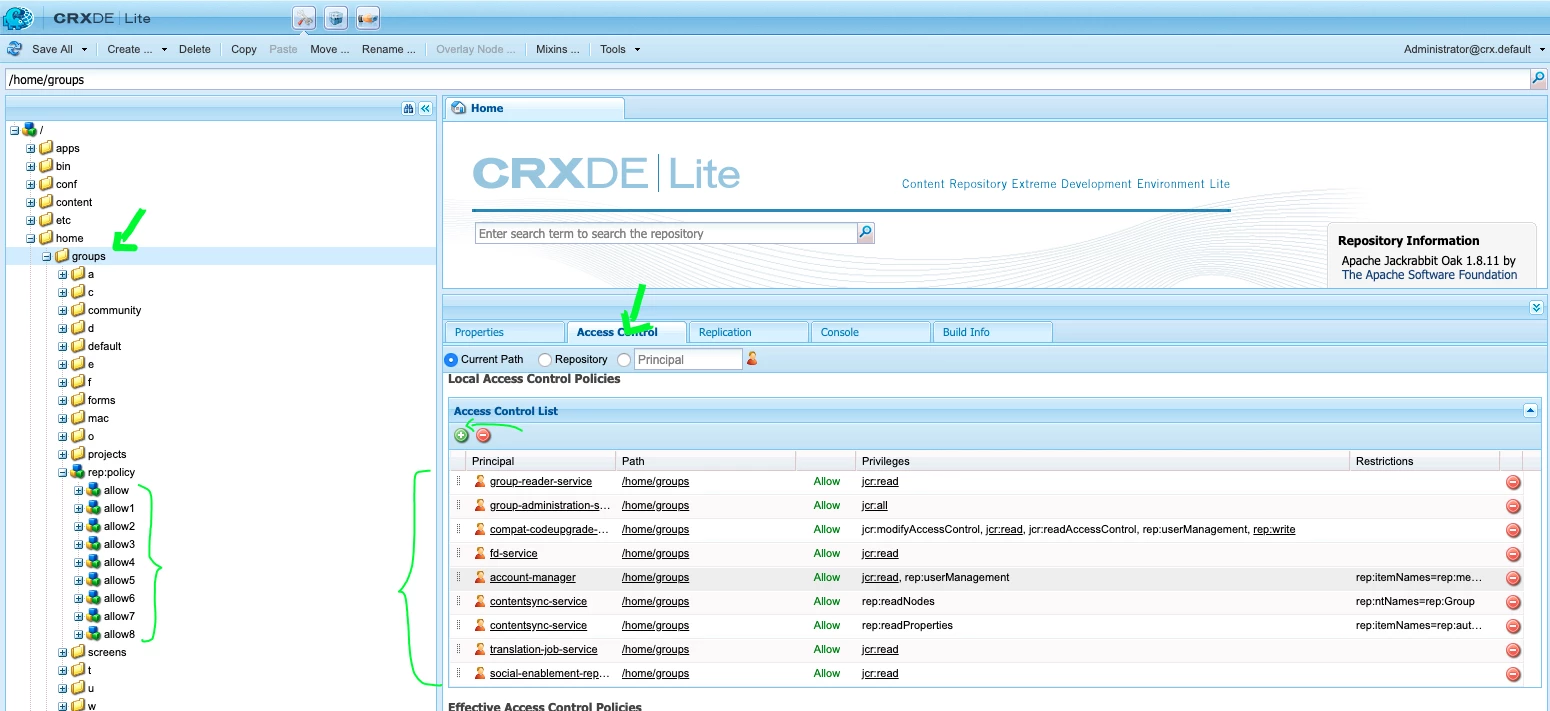
Task: Click the tree panel binoculars icon
Action: [x=408, y=108]
